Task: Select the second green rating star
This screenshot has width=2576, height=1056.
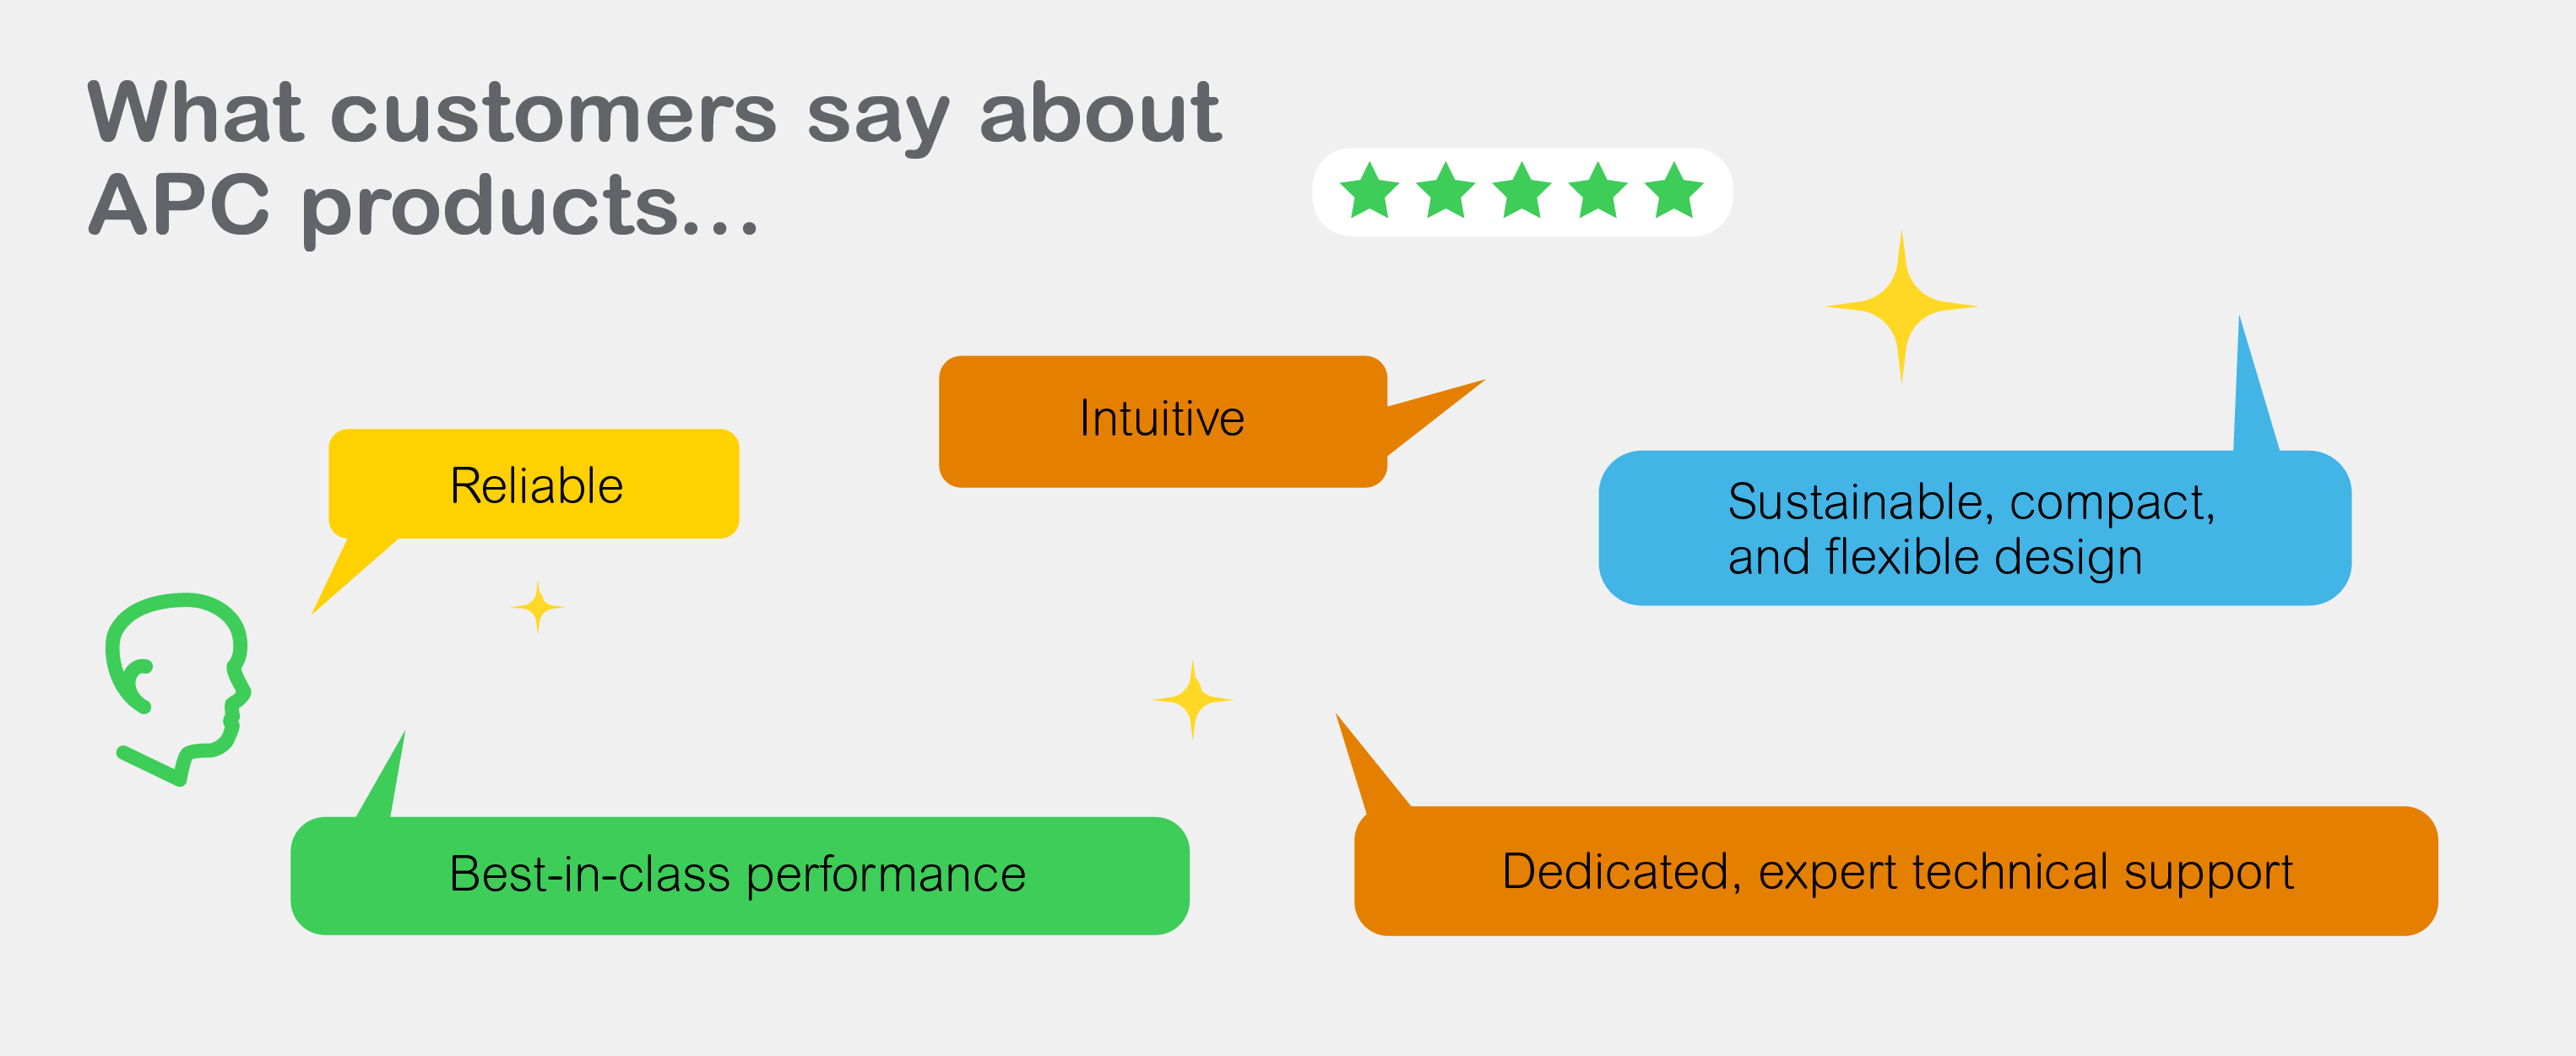Action: (x=1445, y=190)
